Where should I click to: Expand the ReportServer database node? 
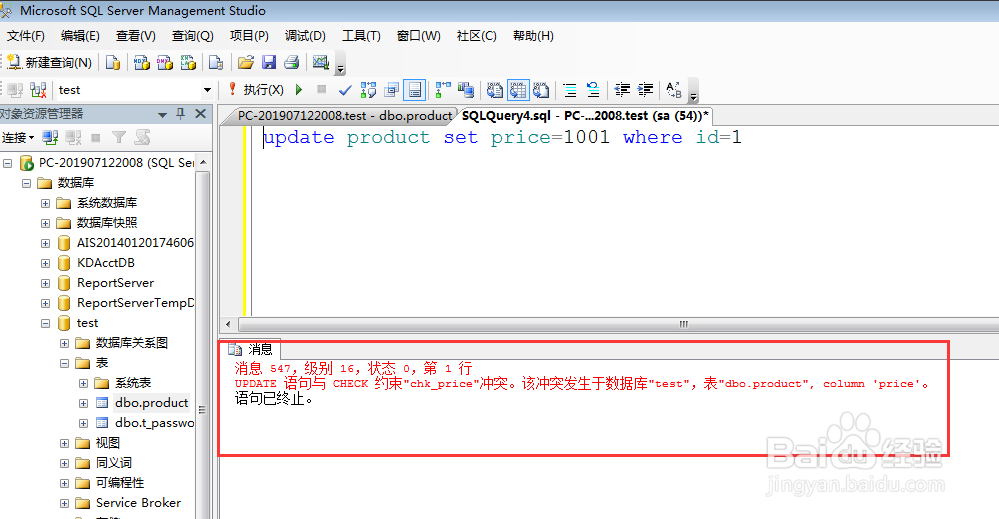tap(45, 283)
